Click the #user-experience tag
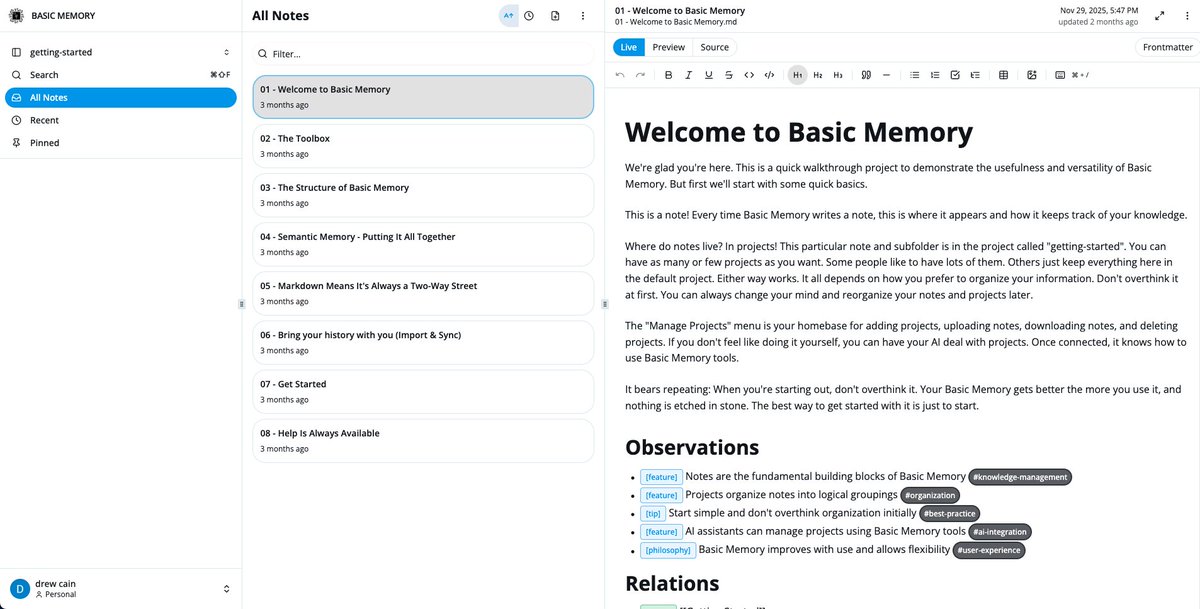 [x=988, y=550]
